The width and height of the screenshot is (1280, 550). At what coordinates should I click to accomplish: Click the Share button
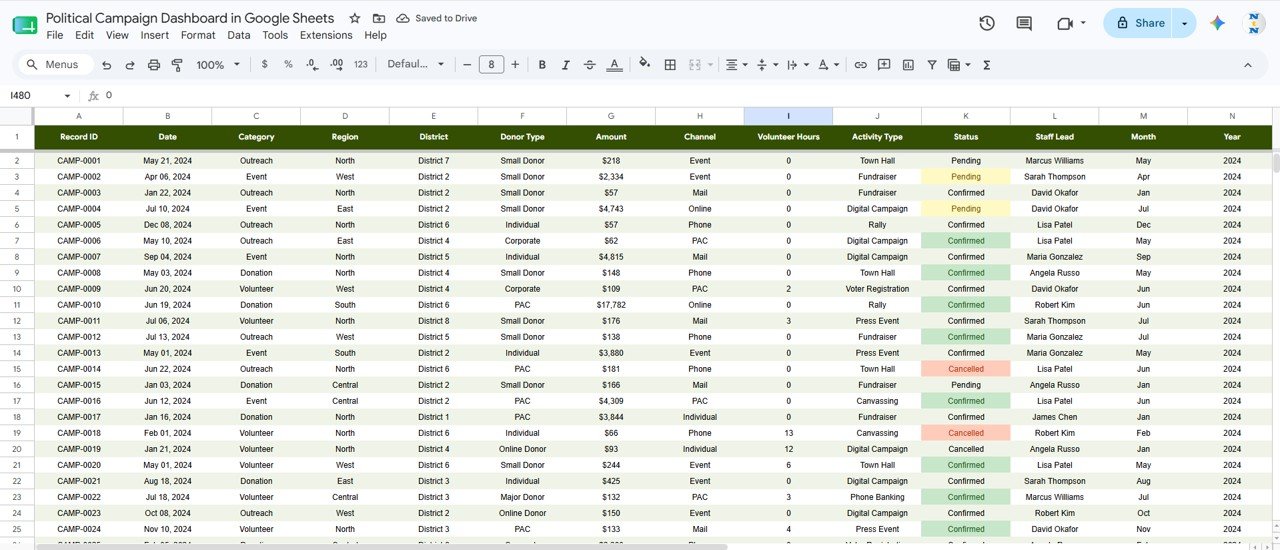[1140, 23]
